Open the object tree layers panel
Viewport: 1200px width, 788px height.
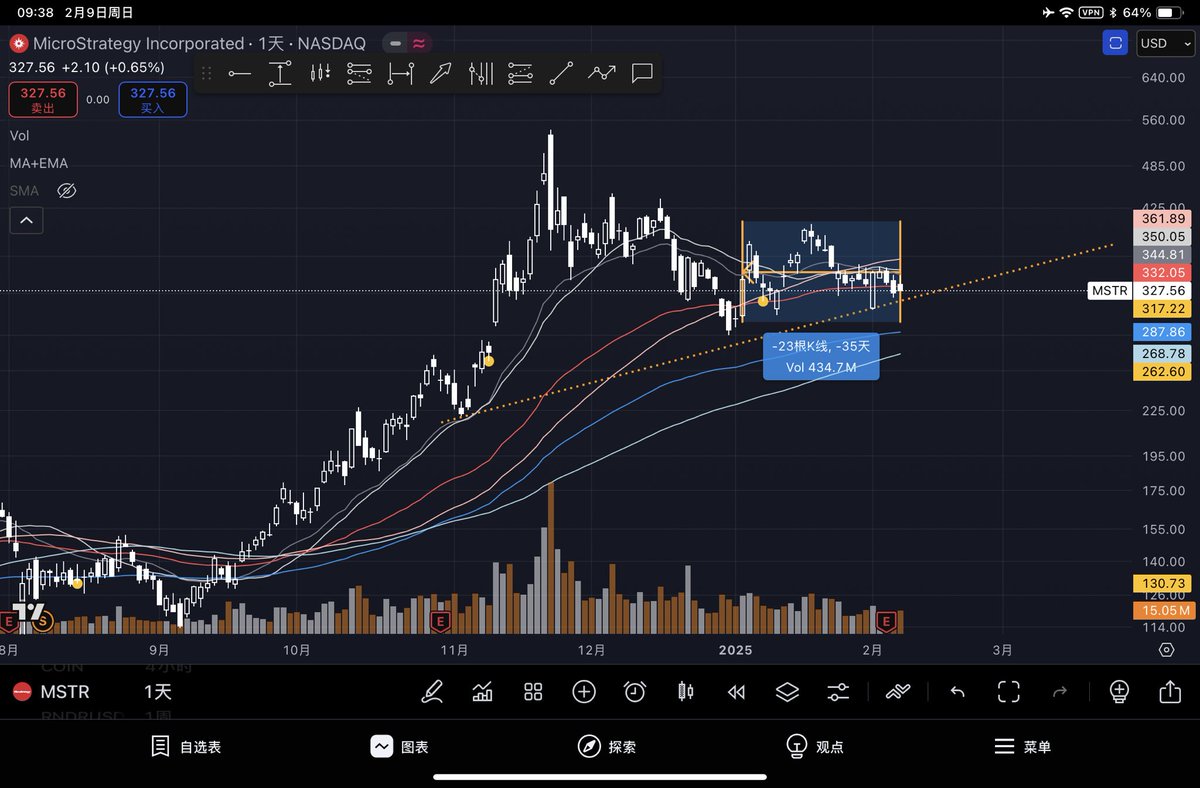pyautogui.click(x=787, y=692)
